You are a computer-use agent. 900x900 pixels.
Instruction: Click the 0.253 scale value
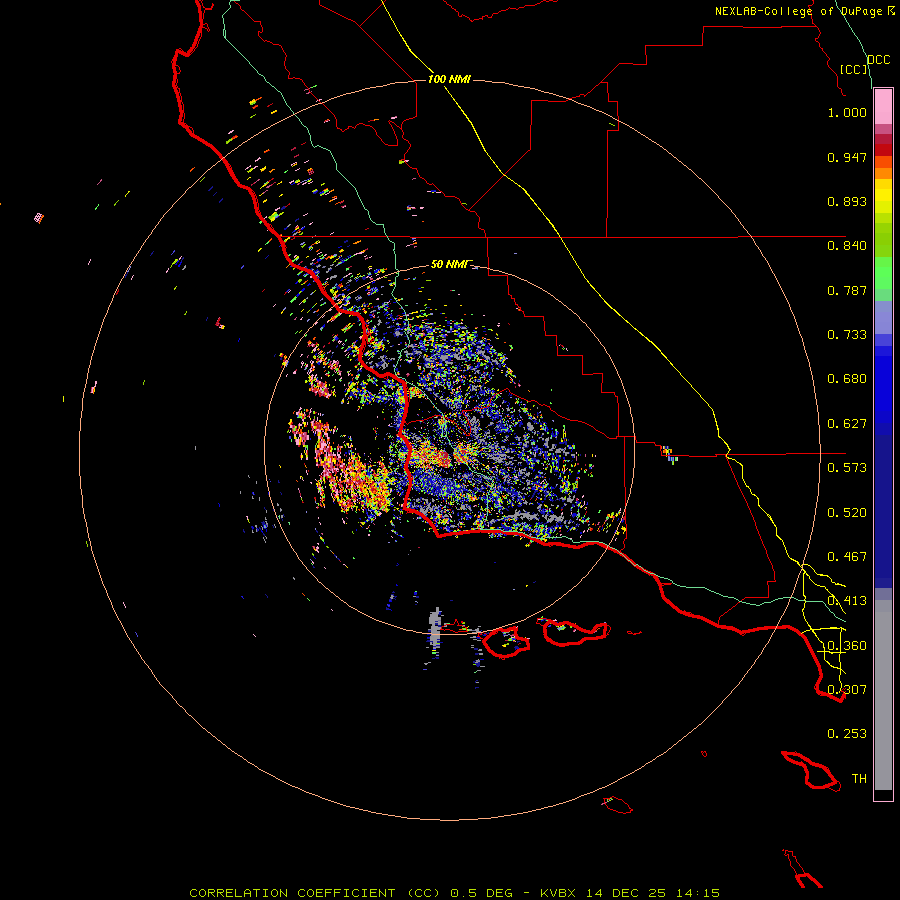(x=847, y=734)
